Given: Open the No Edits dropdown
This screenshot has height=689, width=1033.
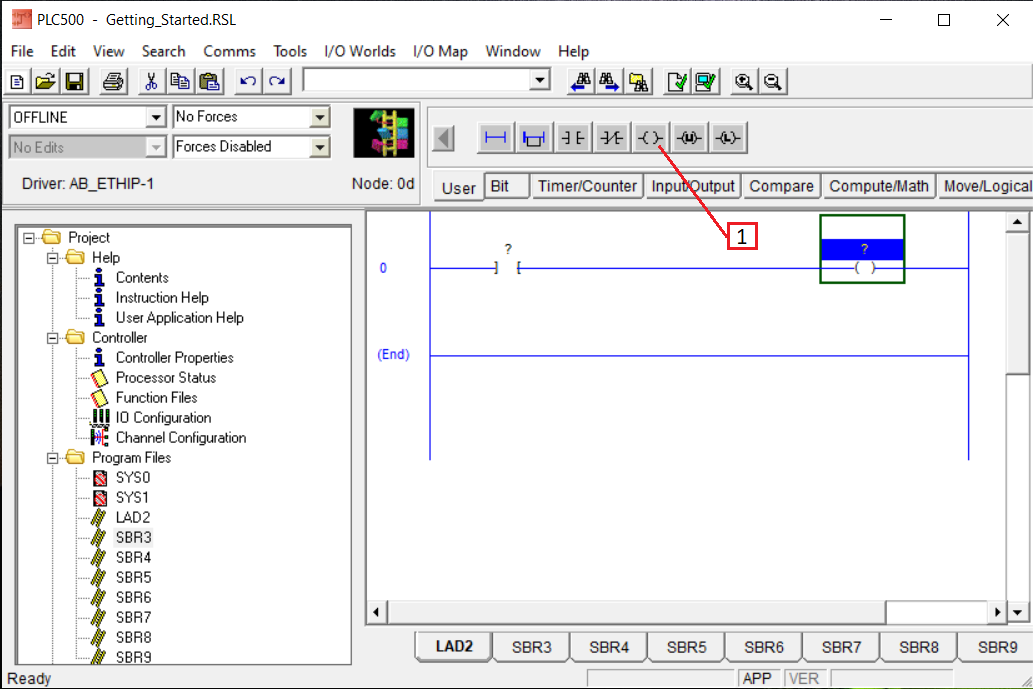Looking at the screenshot, I should tap(155, 146).
